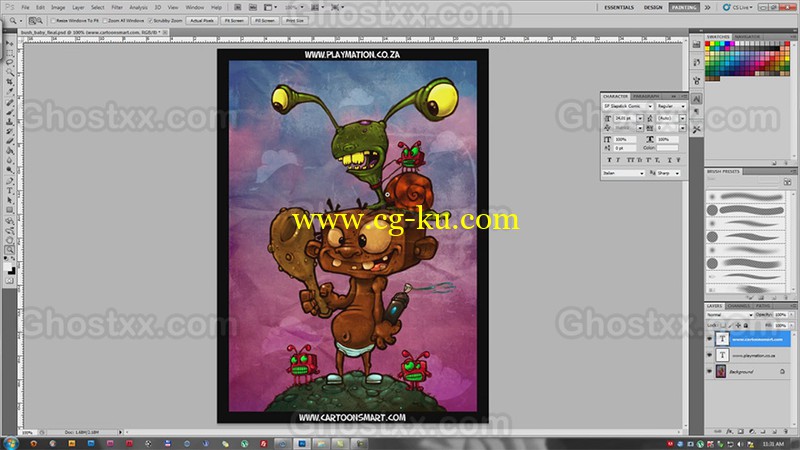Click Zoom In and Zoom Out buttons
This screenshot has width=800, height=450.
(36, 20)
